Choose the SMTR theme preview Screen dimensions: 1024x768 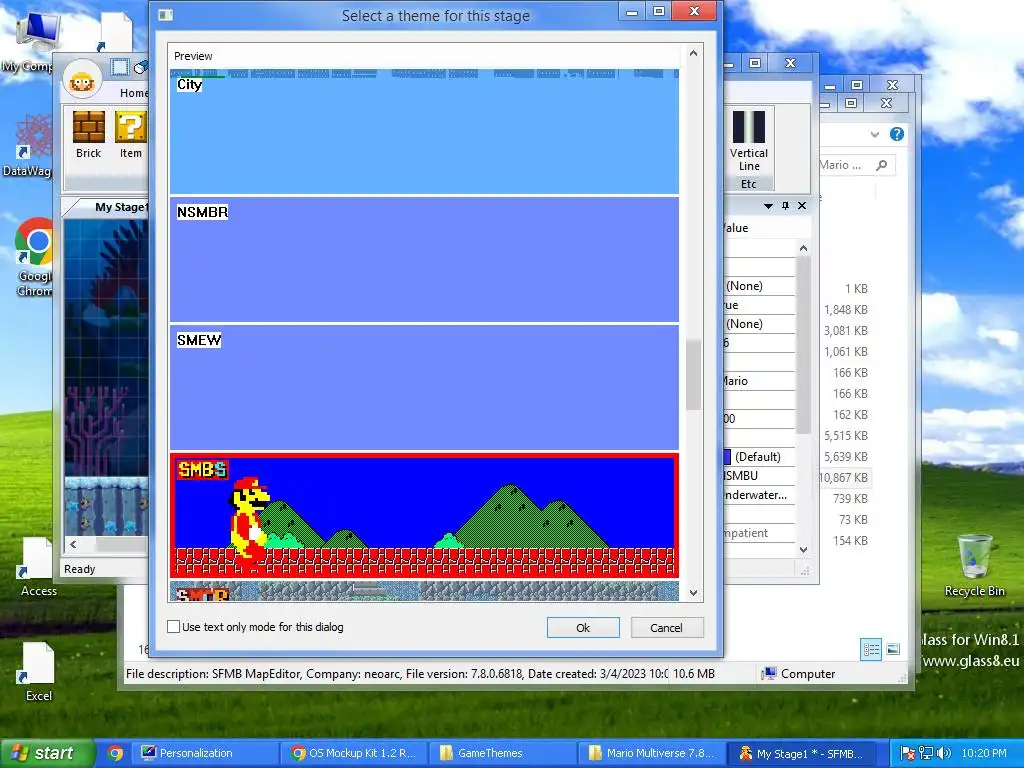click(424, 591)
